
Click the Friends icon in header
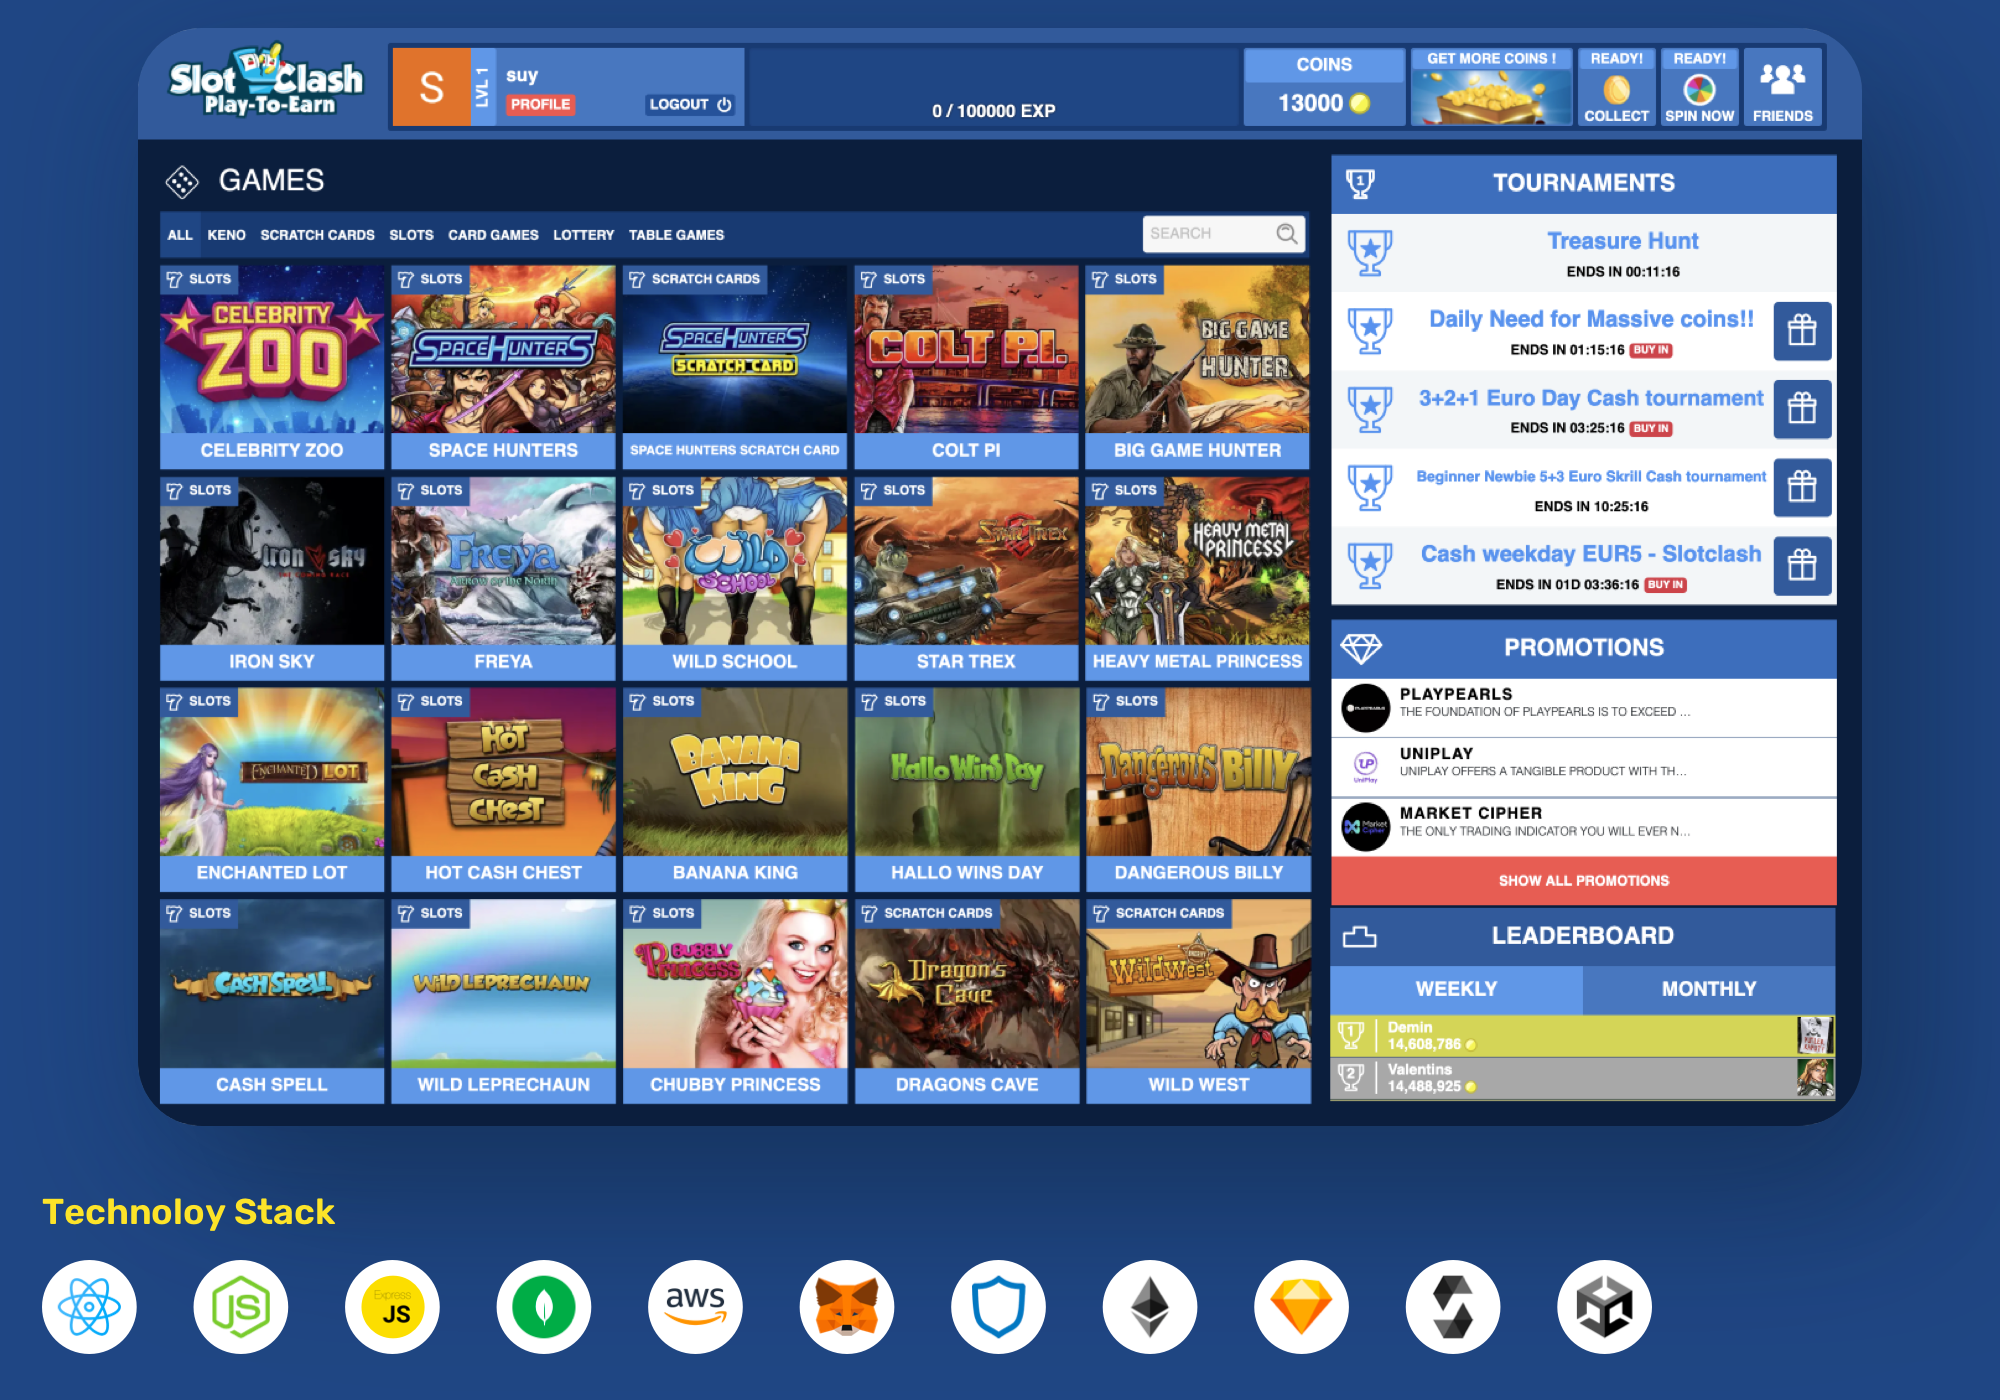1782,80
